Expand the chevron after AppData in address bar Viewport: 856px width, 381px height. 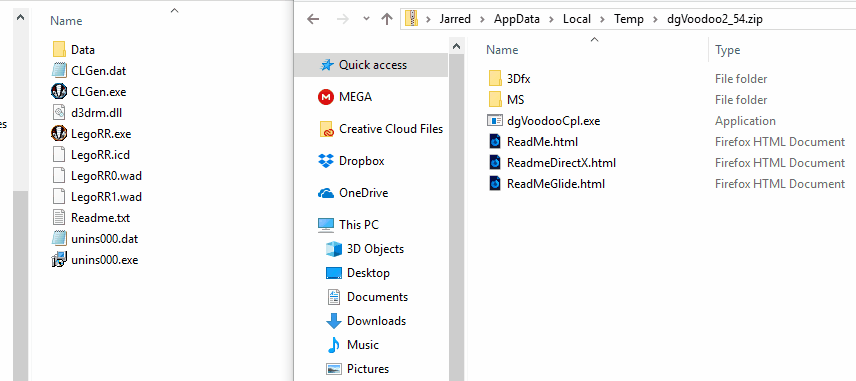pyautogui.click(x=551, y=19)
